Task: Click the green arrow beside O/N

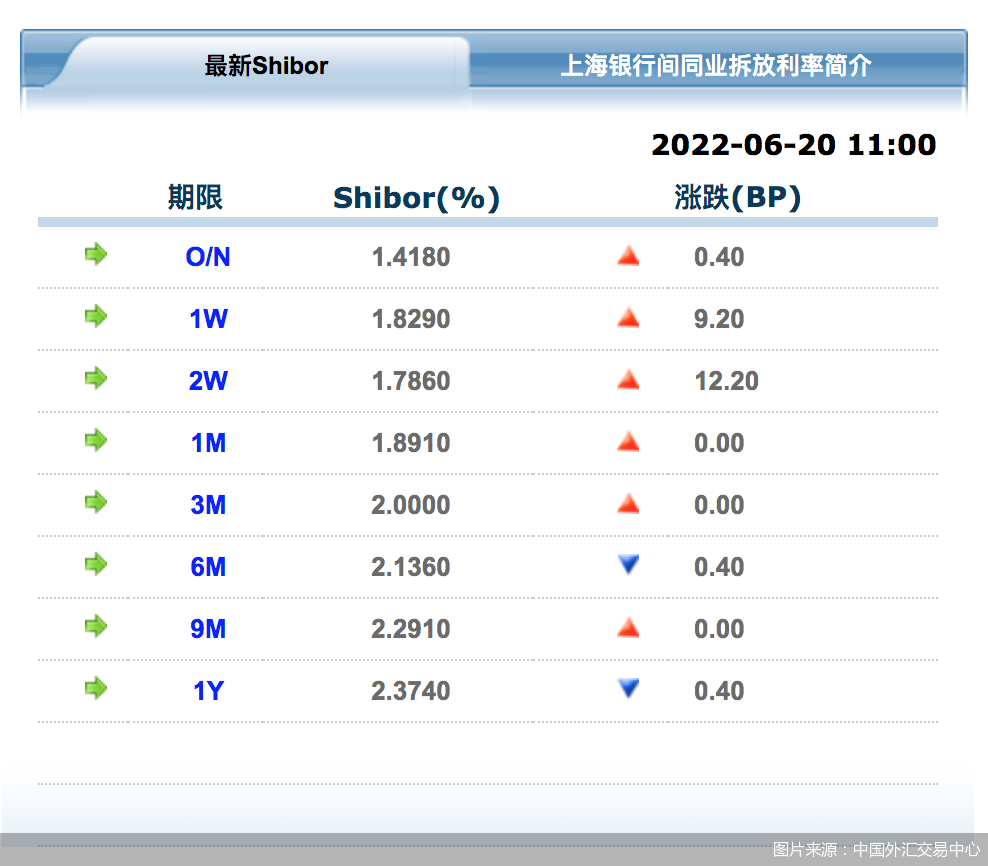Action: pyautogui.click(x=95, y=255)
